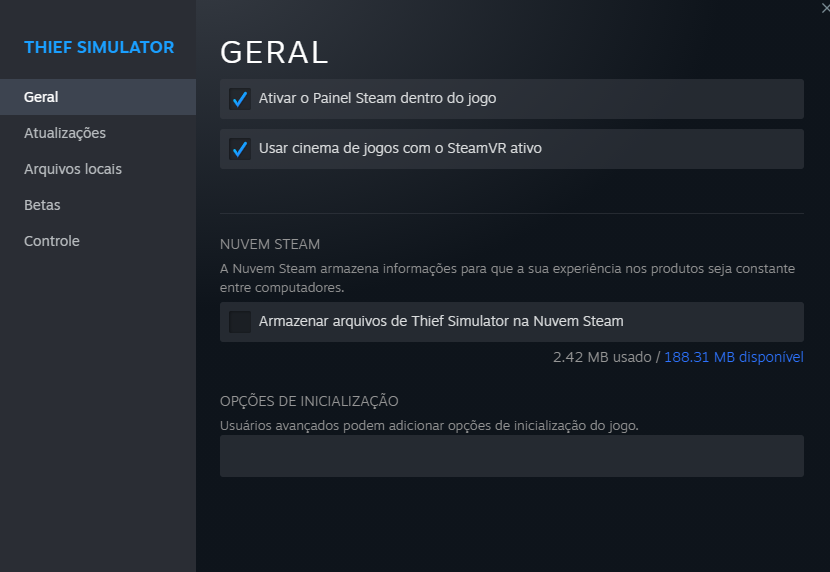Viewport: 830px width, 572px height.
Task: Click the '188.31 MB disponível' link
Action: coord(733,357)
